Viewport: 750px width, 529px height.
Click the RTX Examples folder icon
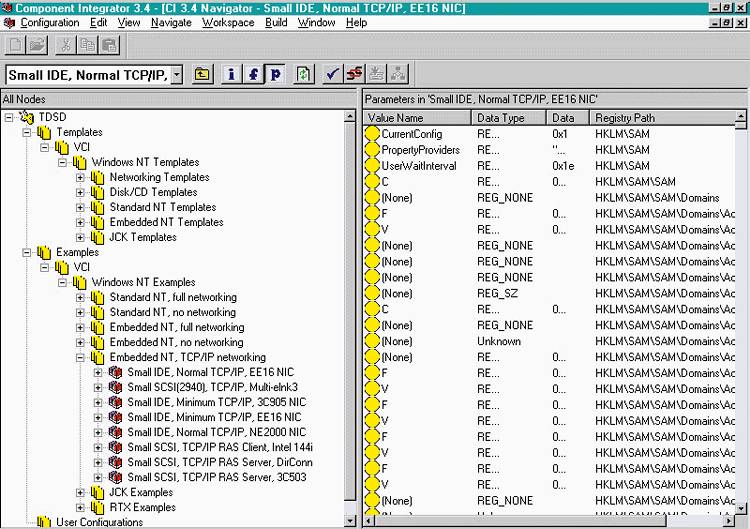point(98,507)
